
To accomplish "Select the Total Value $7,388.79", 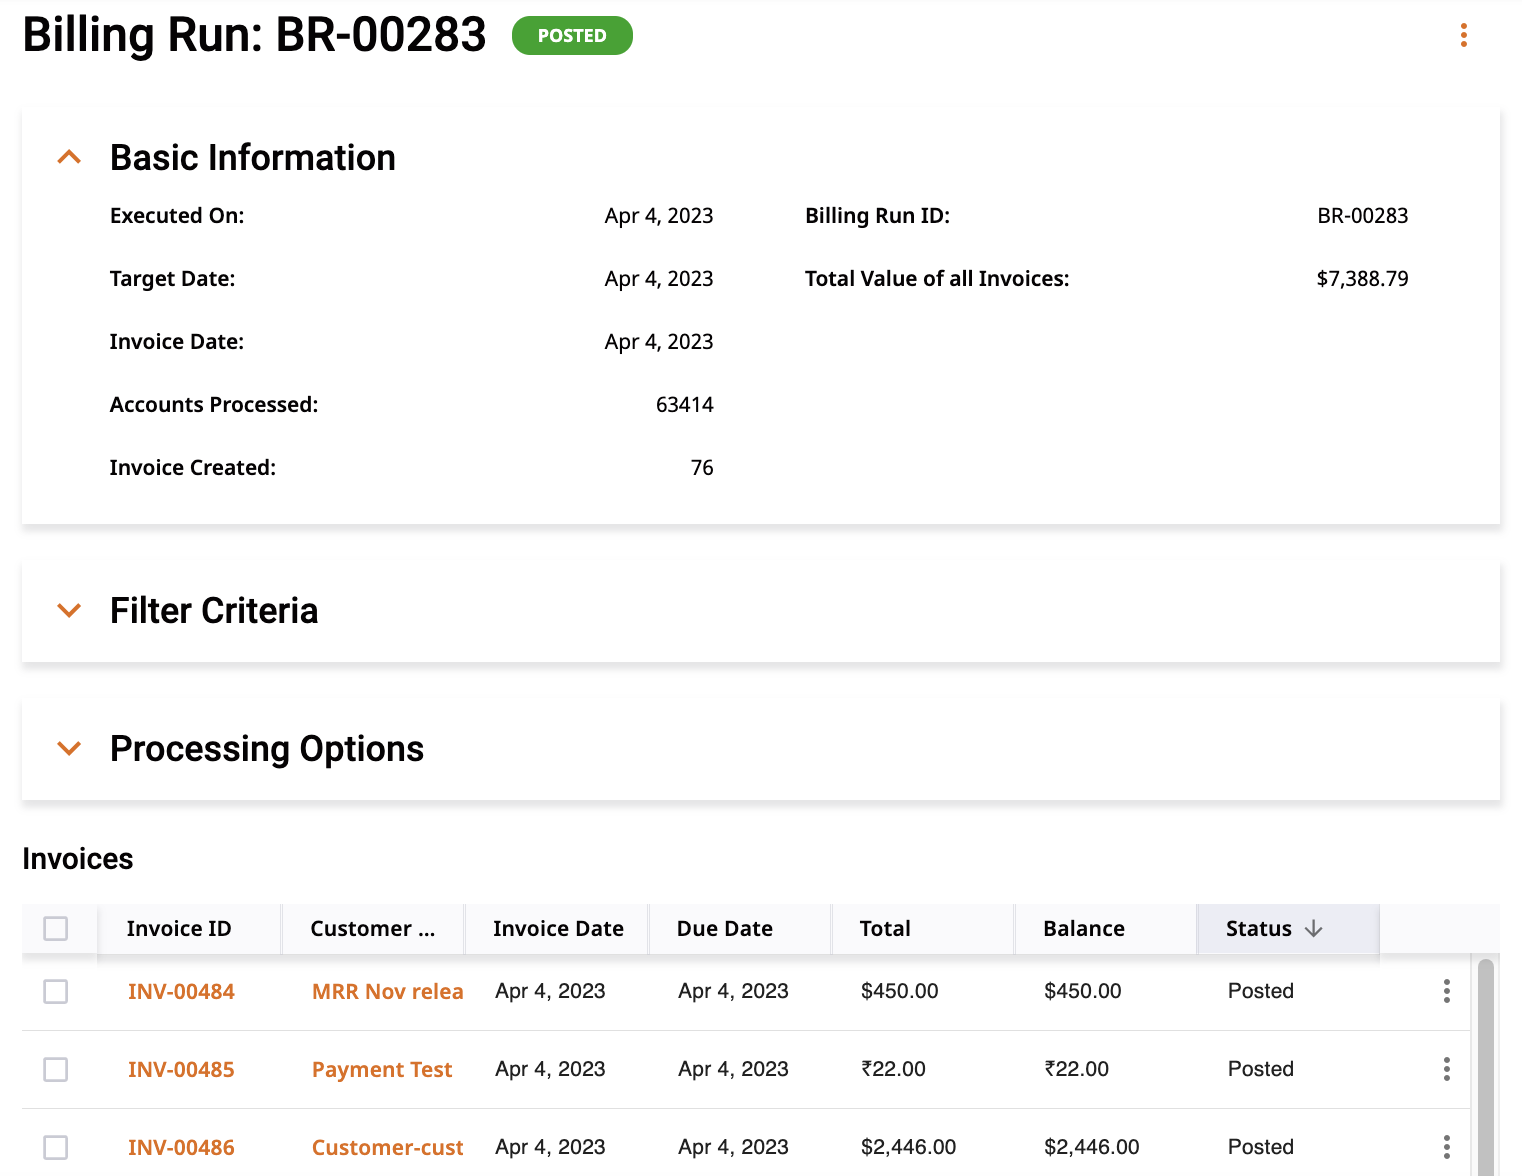I will [1362, 279].
